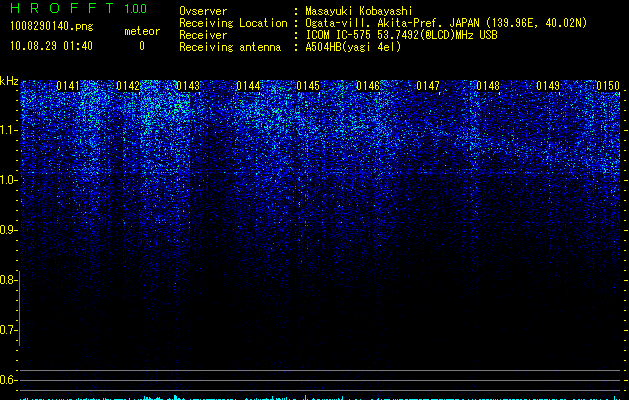The width and height of the screenshot is (629, 400).
Task: Click the 0.7 kHz axis label
Action: click(x=8, y=330)
